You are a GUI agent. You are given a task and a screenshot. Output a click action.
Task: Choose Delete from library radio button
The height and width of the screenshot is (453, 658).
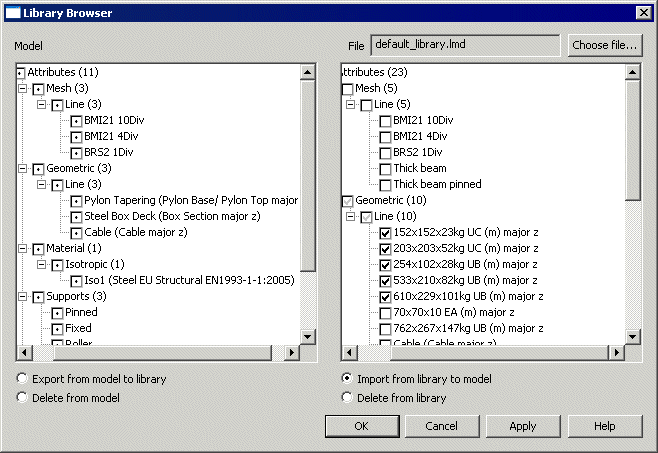pyautogui.click(x=347, y=398)
